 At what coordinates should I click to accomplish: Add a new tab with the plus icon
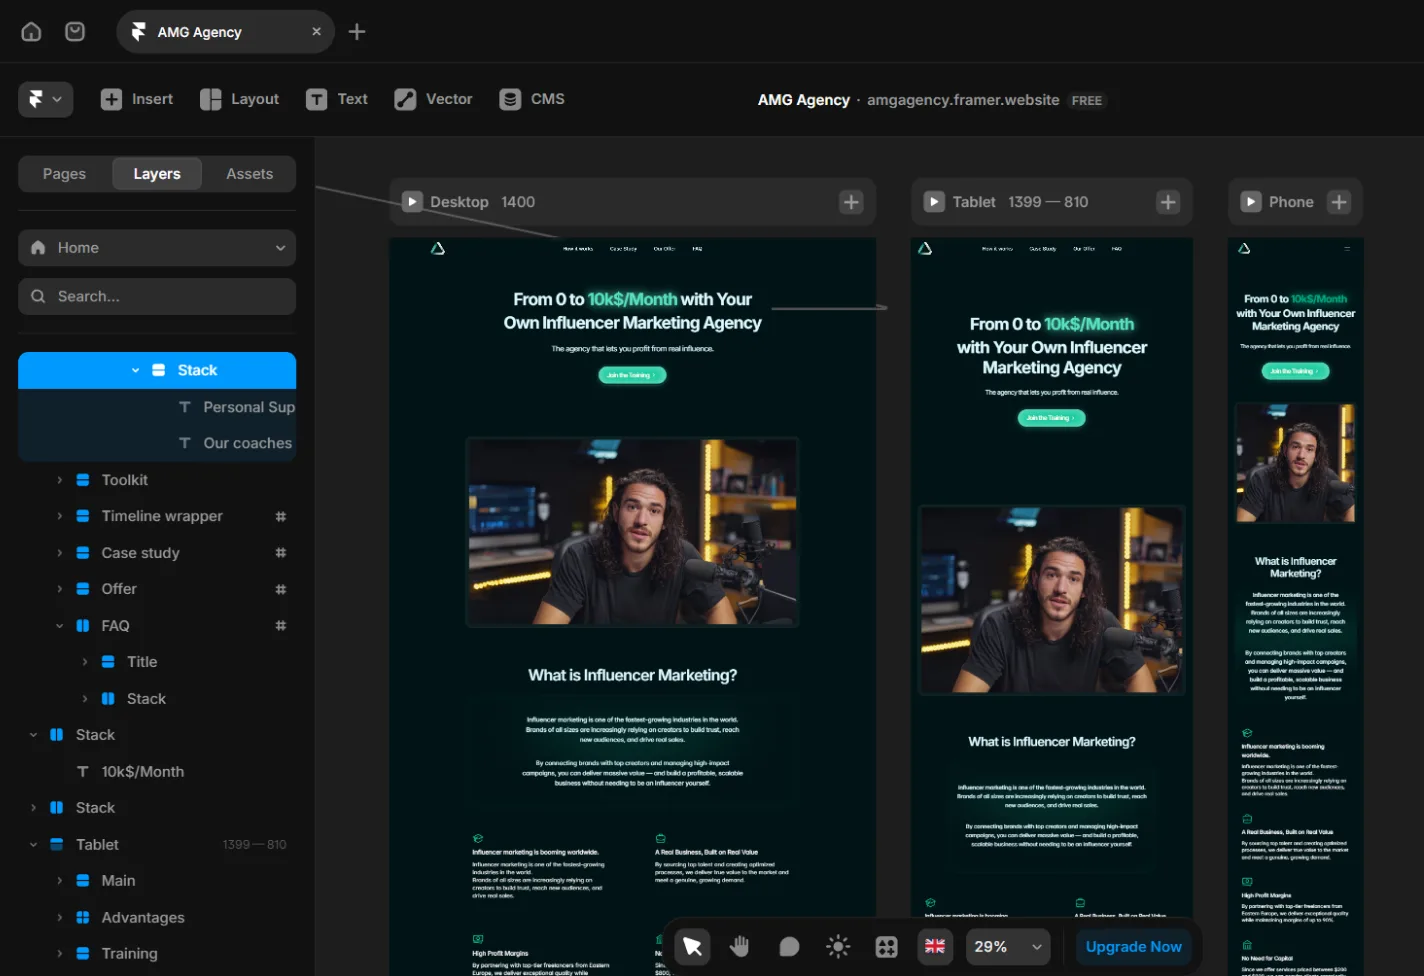[x=357, y=32]
